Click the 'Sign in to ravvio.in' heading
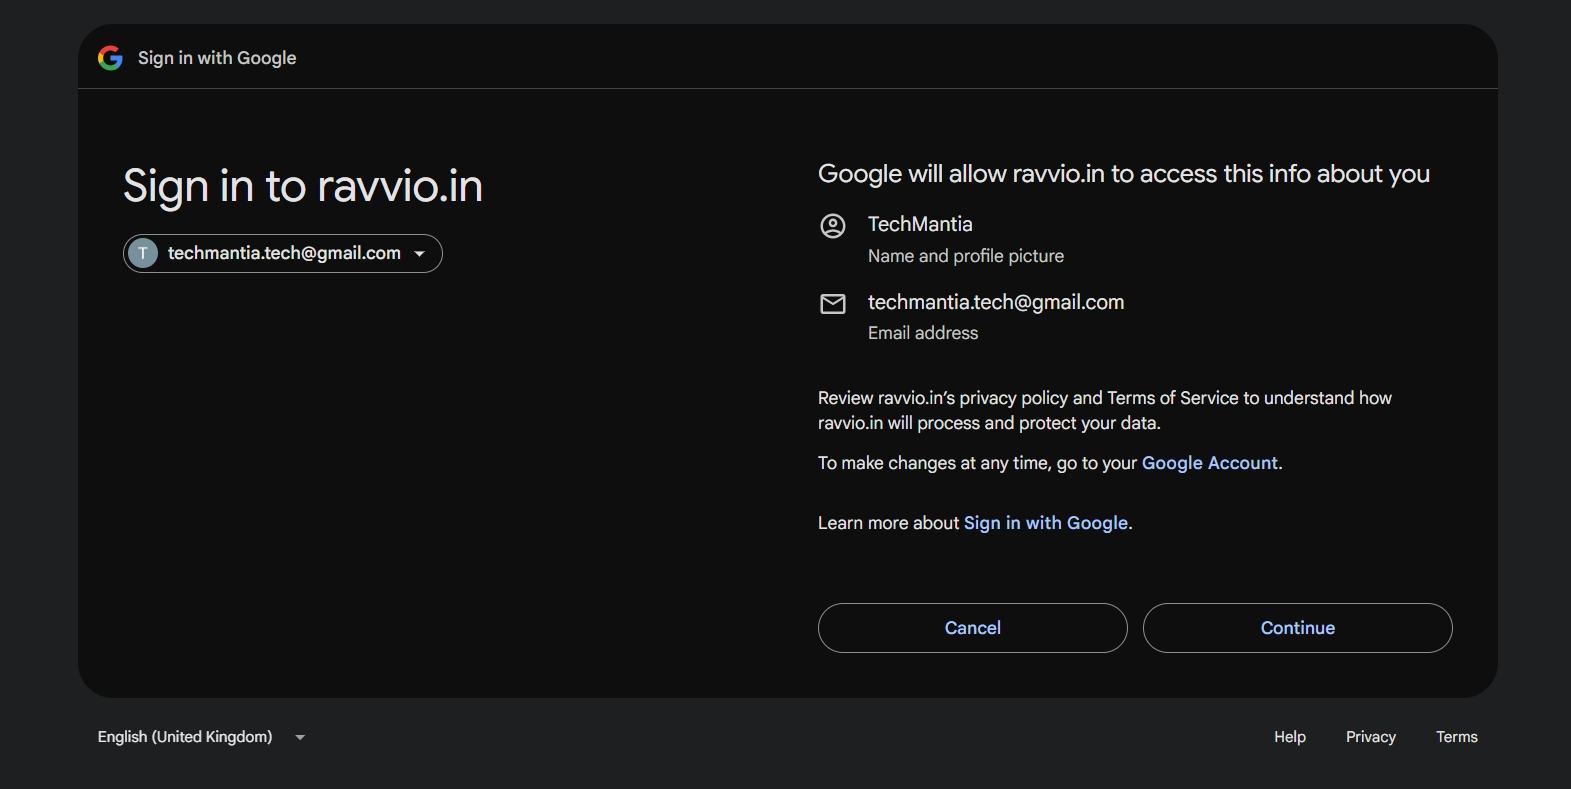1571x789 pixels. click(x=303, y=187)
